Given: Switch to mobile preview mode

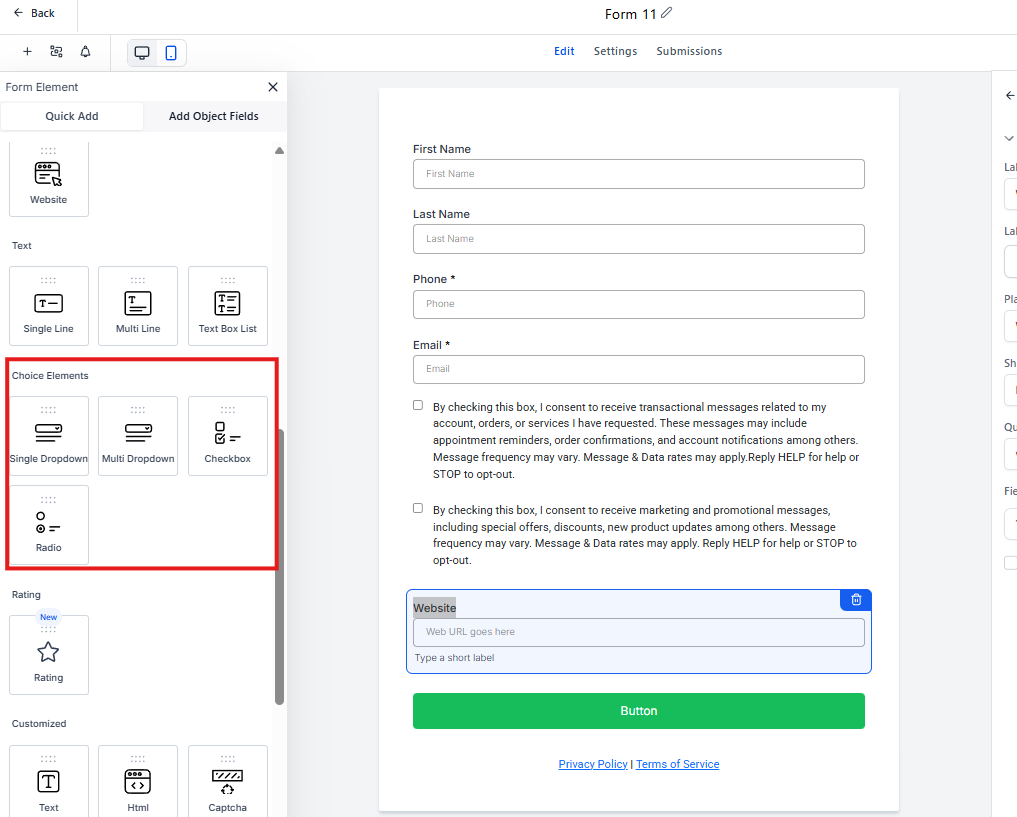Looking at the screenshot, I should click(171, 53).
